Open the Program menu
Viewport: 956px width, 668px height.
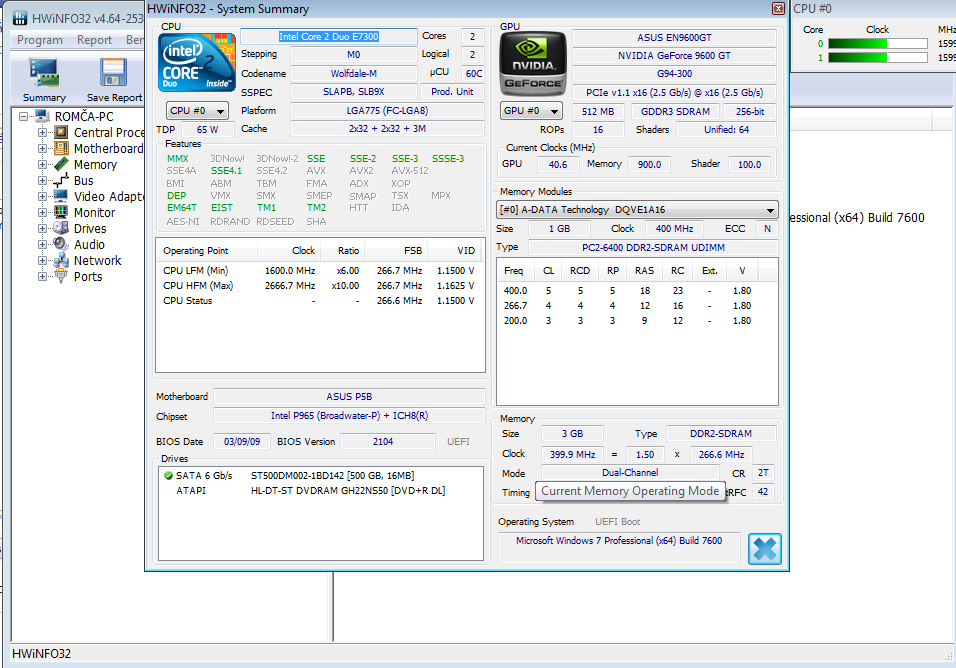point(40,40)
